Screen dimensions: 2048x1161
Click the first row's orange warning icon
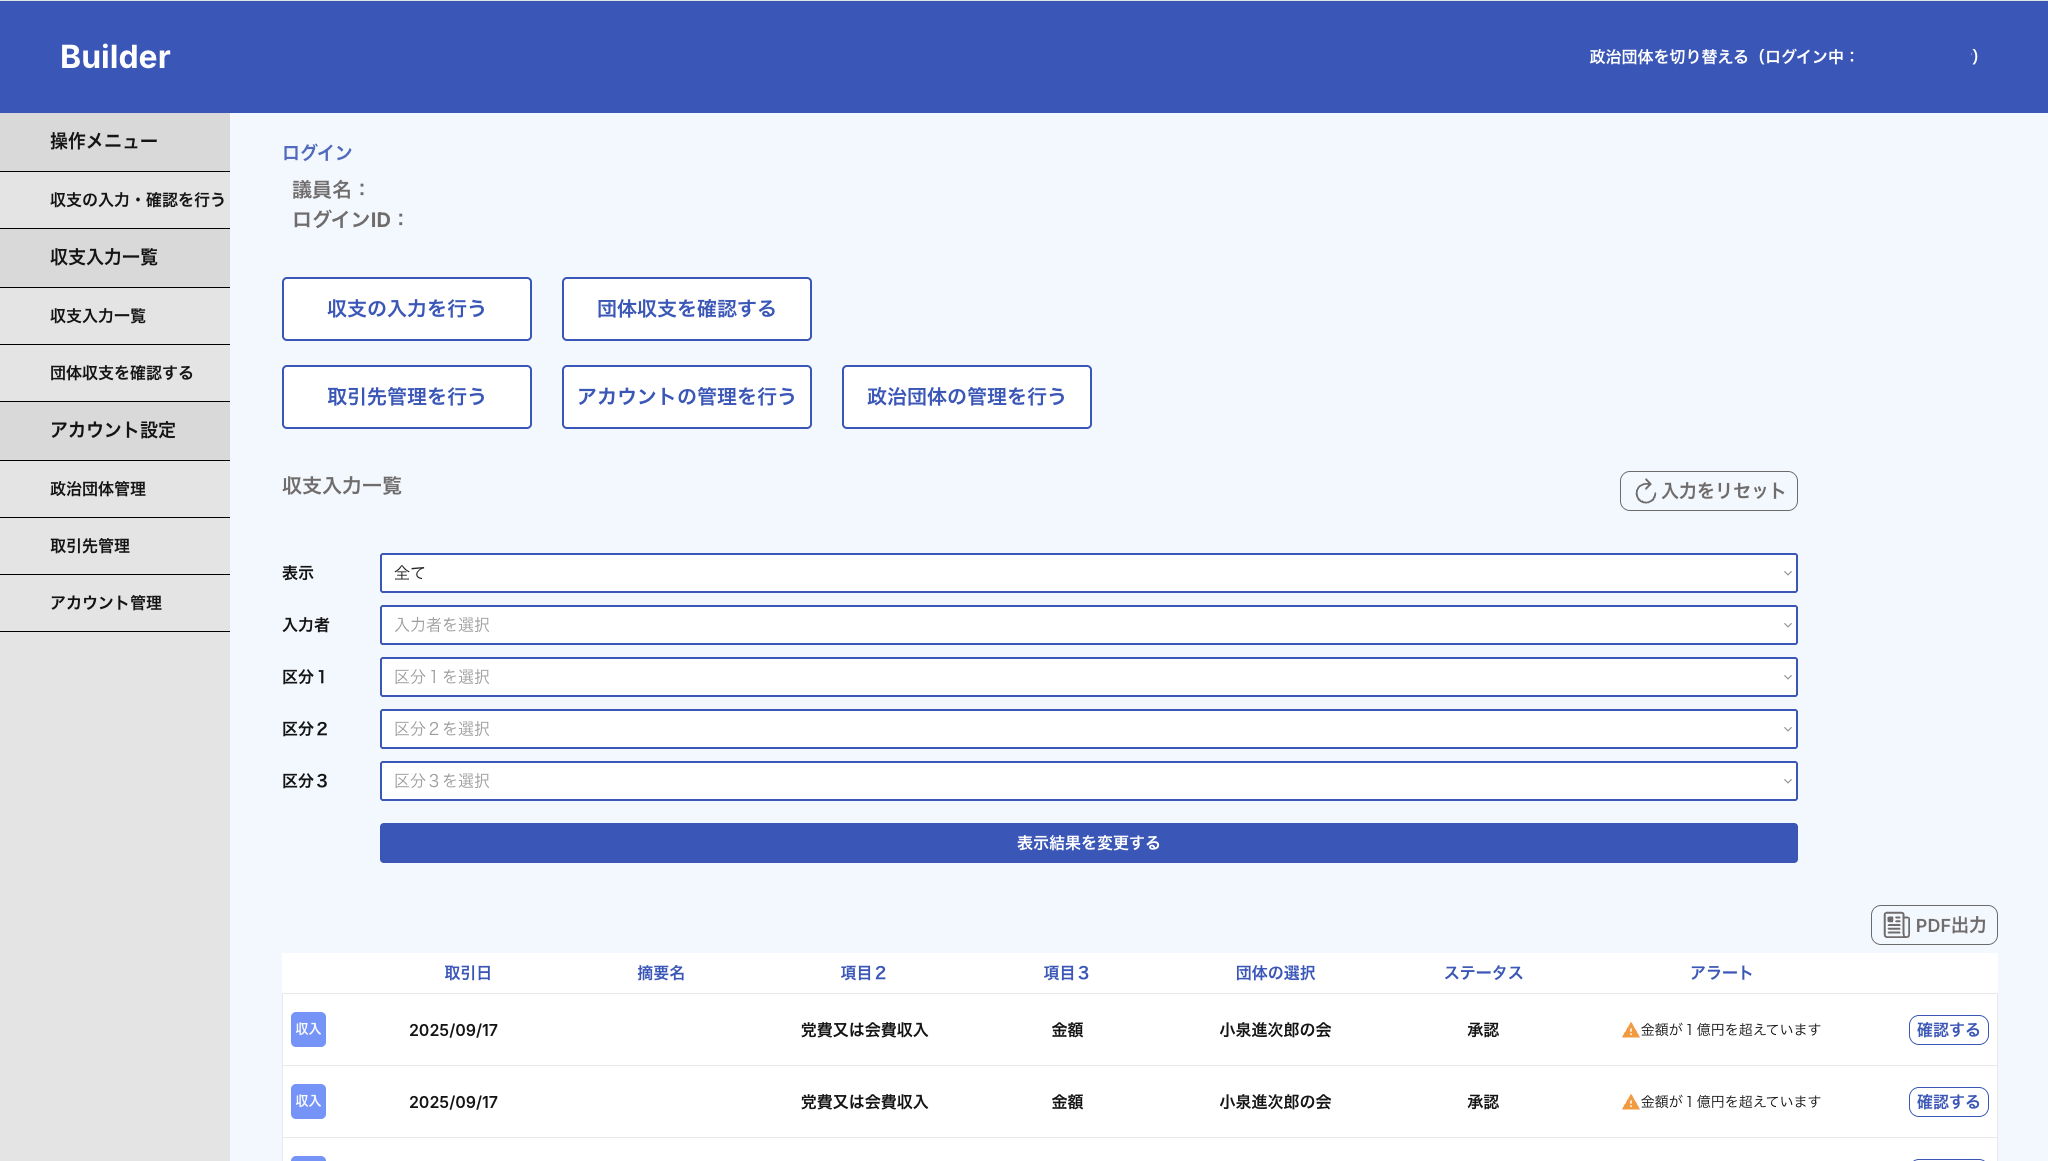1630,1030
